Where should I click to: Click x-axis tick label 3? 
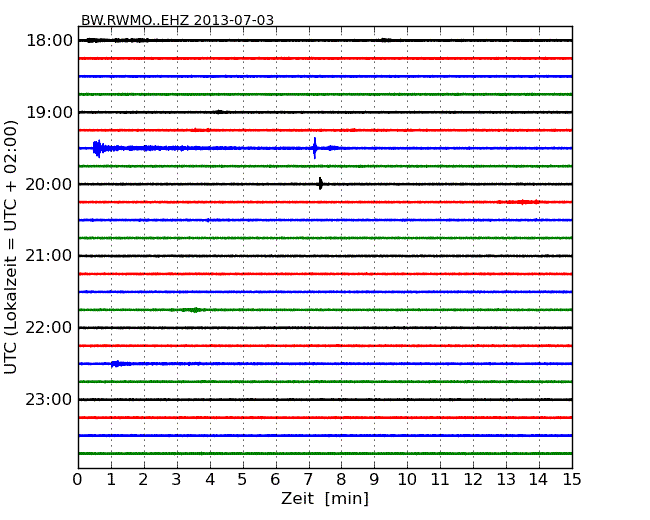click(x=177, y=480)
